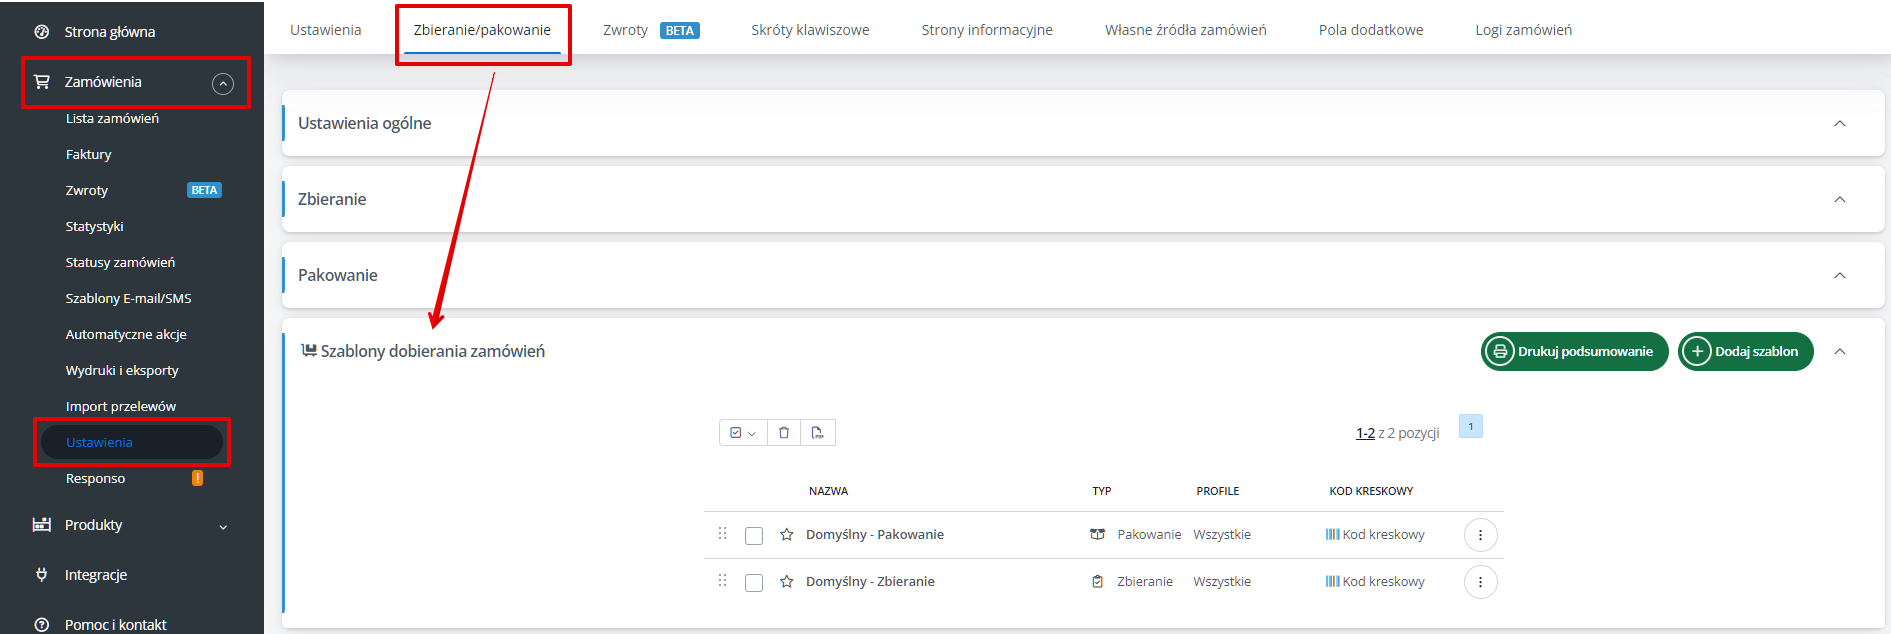The height and width of the screenshot is (634, 1891).
Task: Open Faktury in sidebar
Action: pos(89,154)
